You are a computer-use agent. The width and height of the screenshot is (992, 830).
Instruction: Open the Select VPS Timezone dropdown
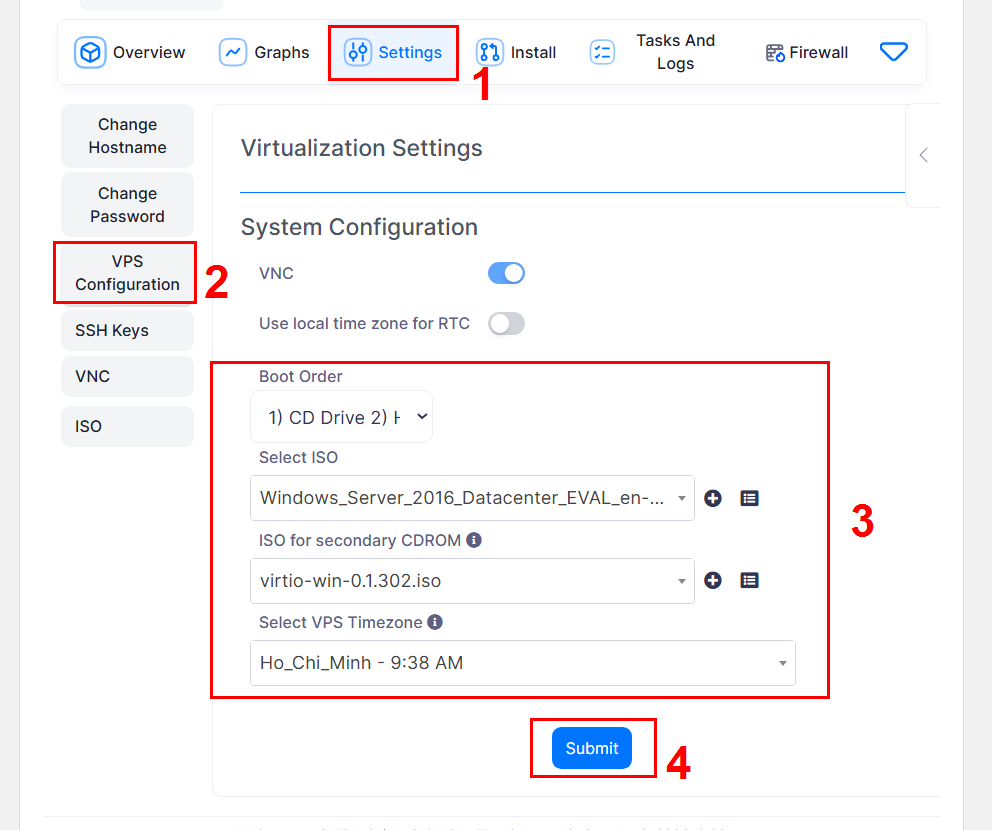[x=523, y=663]
